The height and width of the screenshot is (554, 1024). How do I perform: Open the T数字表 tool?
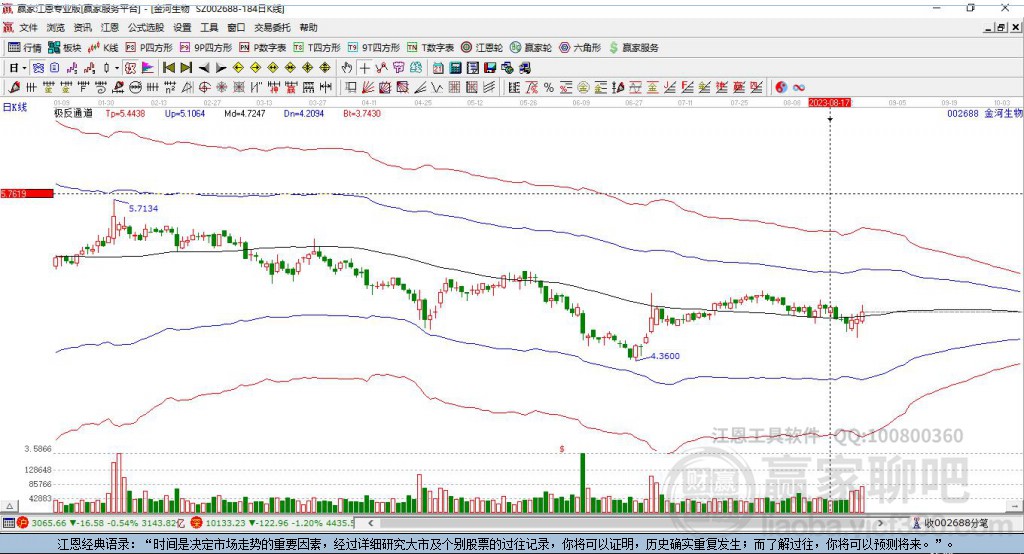(430, 48)
